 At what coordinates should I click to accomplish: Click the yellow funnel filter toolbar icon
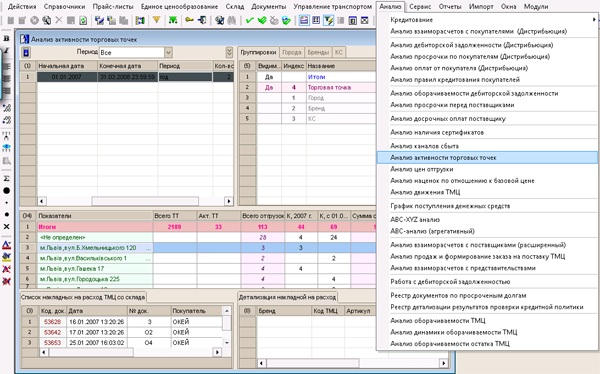click(x=157, y=20)
